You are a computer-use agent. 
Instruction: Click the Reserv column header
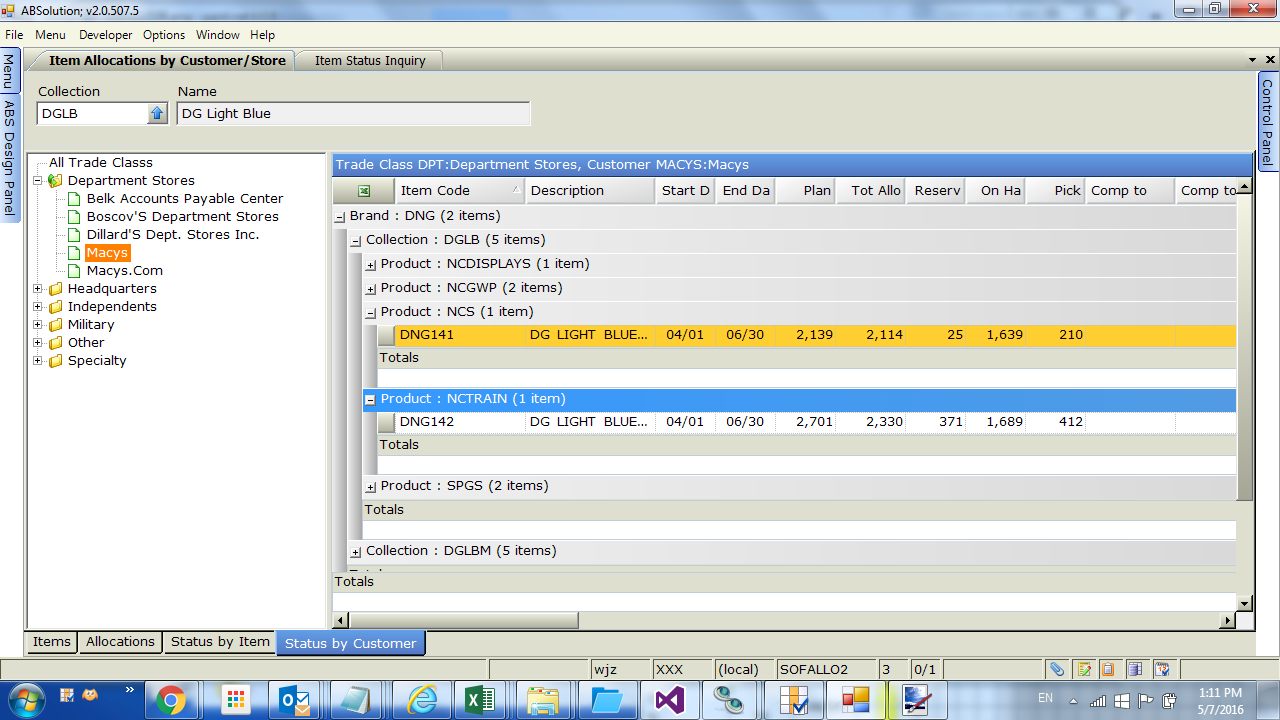[x=935, y=191]
